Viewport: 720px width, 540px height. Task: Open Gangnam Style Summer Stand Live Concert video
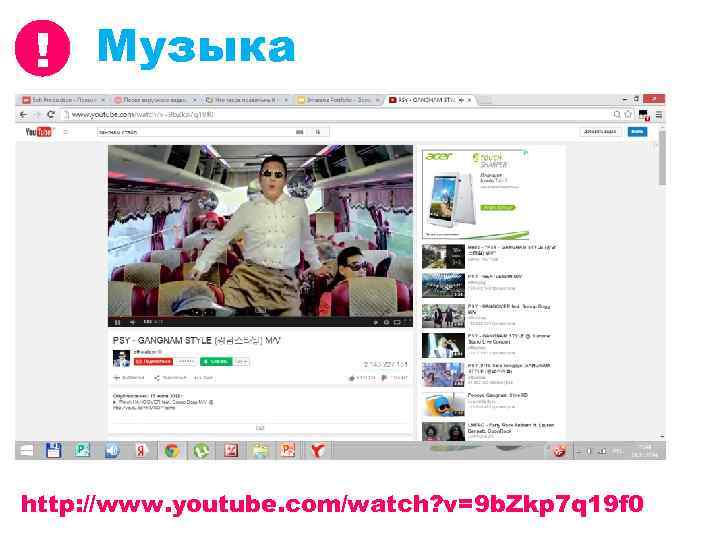coord(489,345)
